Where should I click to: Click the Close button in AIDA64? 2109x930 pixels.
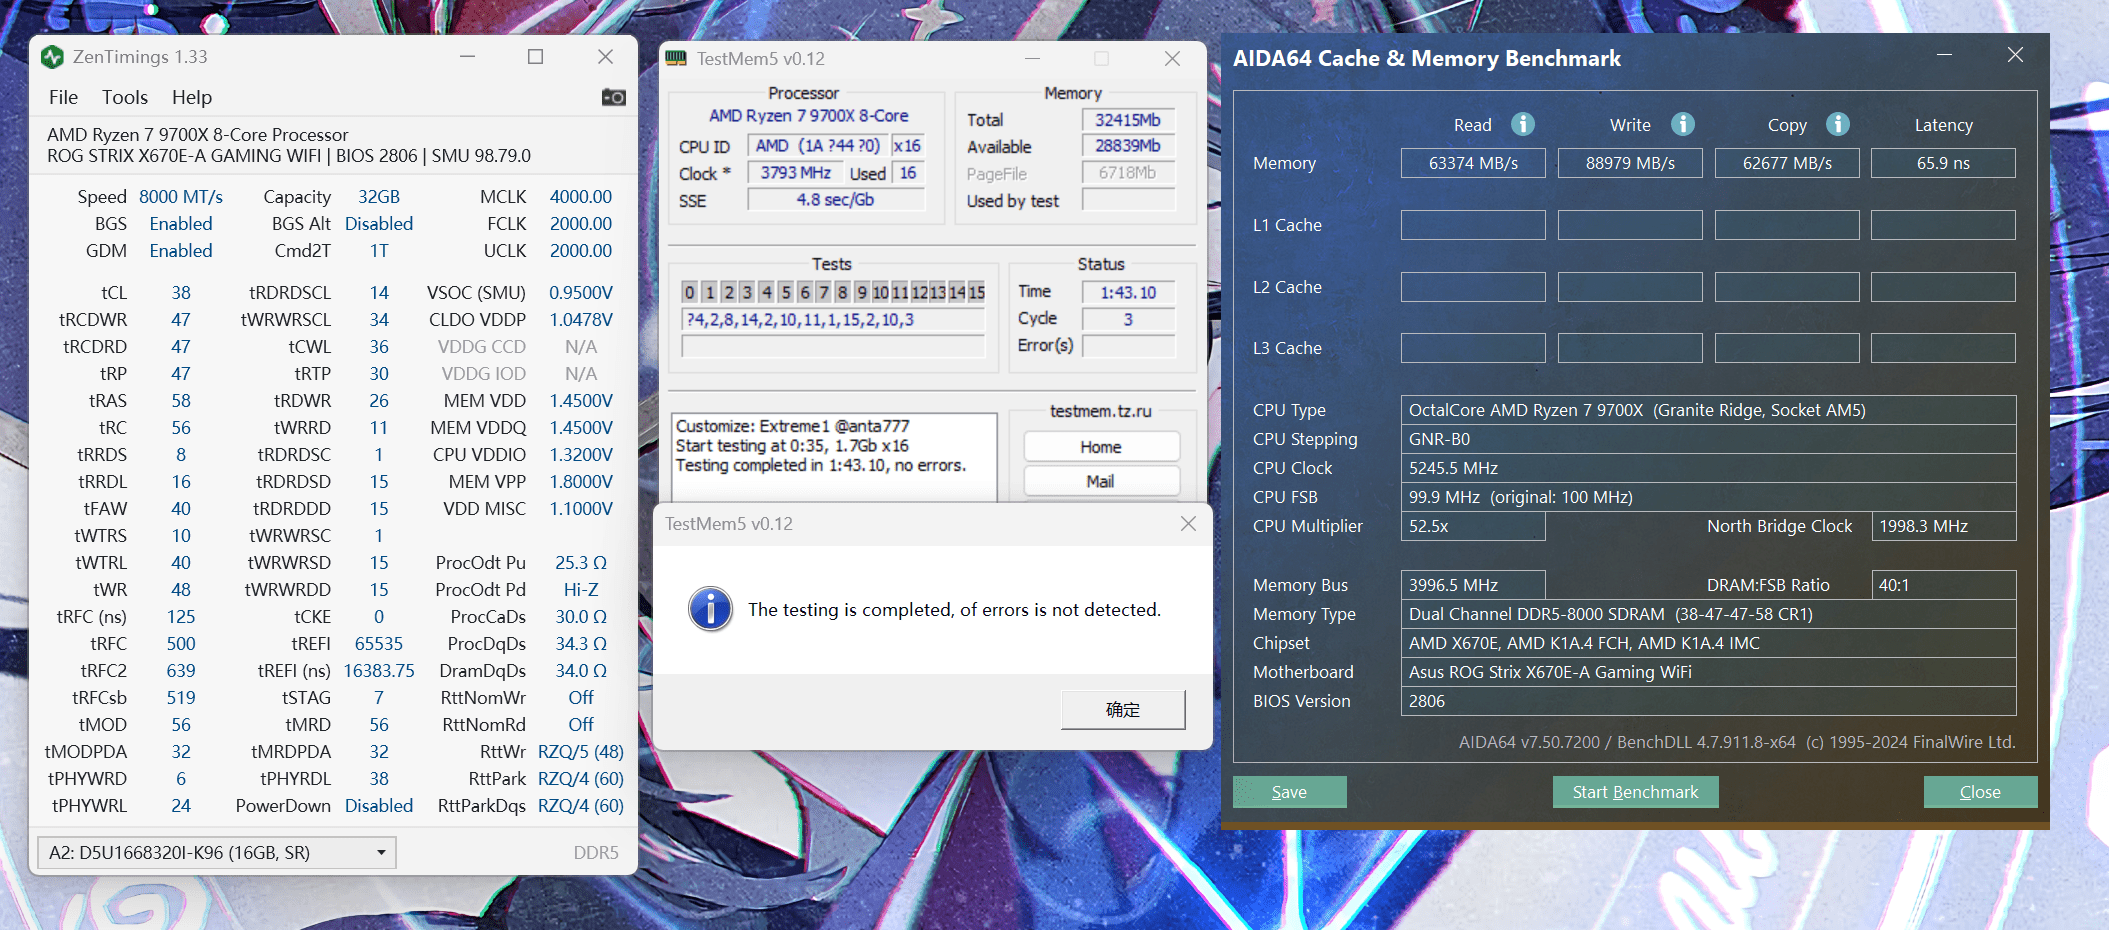click(x=1979, y=792)
